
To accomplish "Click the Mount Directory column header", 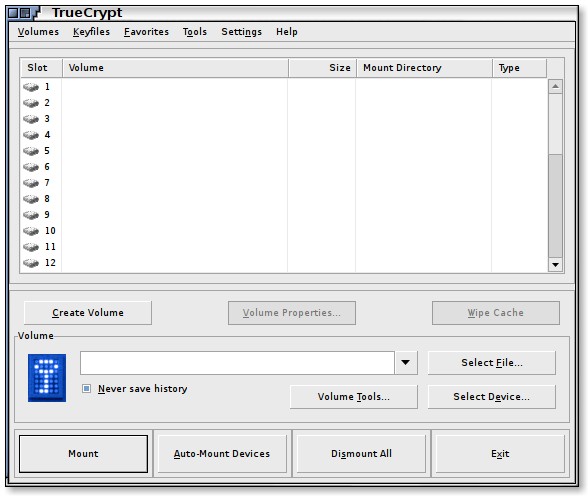I will [424, 68].
